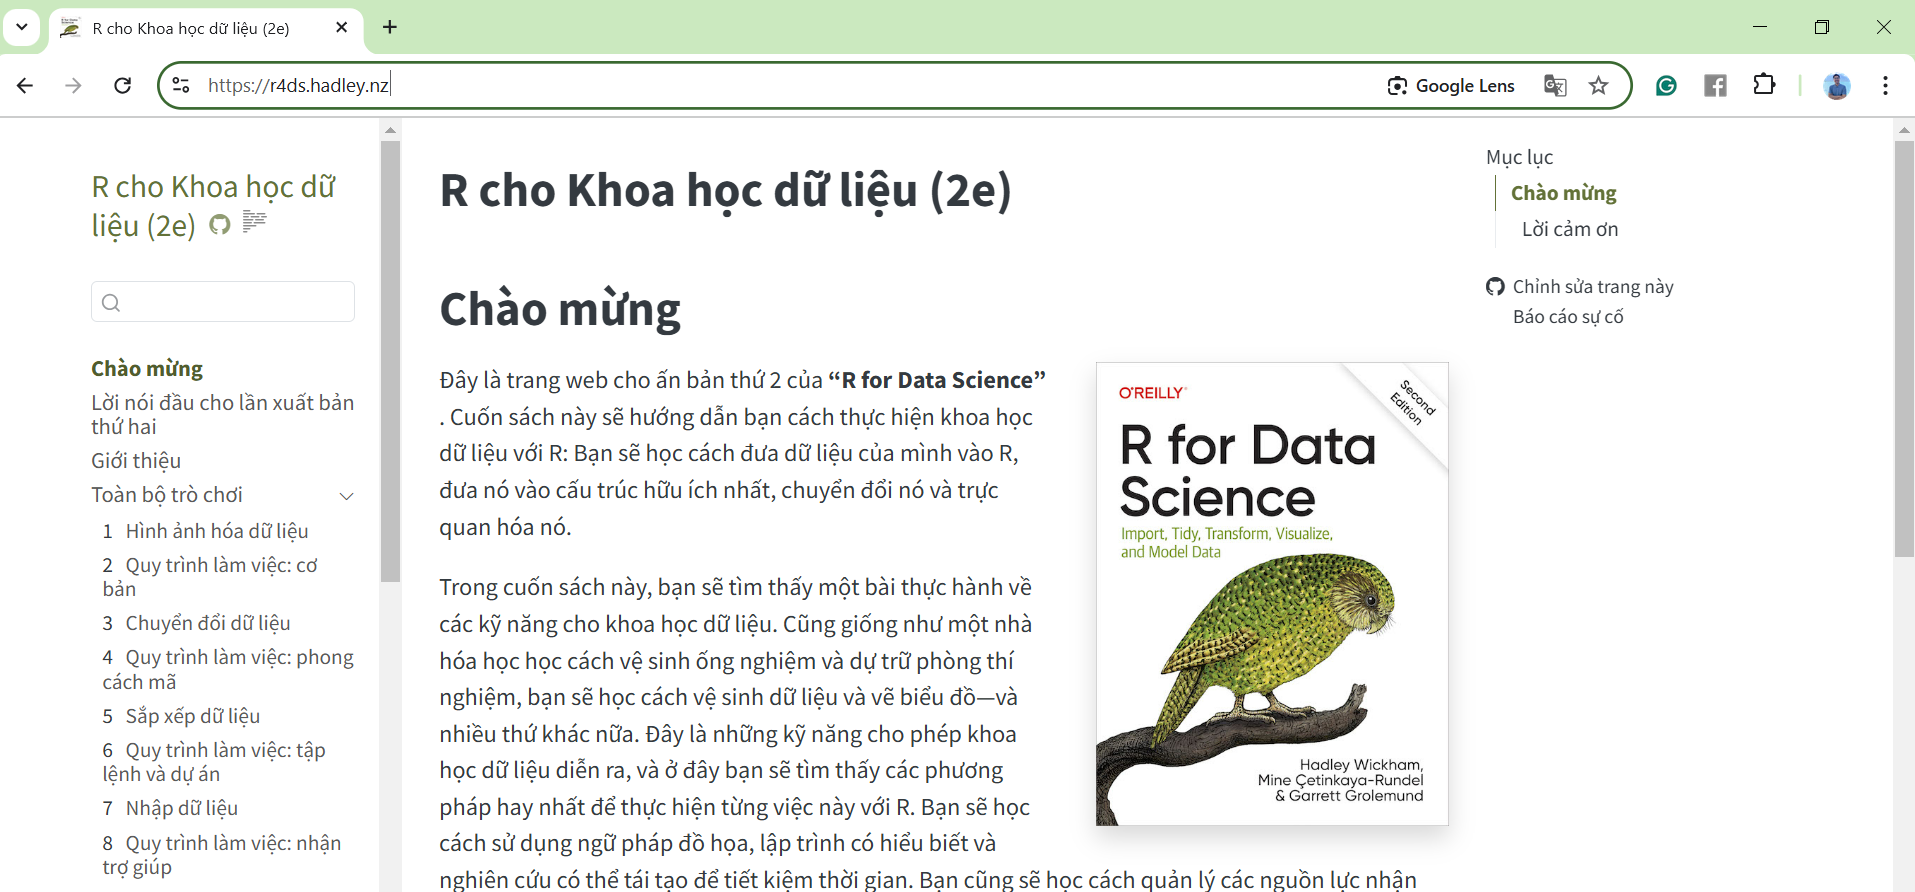Screen dimensions: 1915x892
Task: Click page scroll up arrow
Action: [x=1904, y=130]
